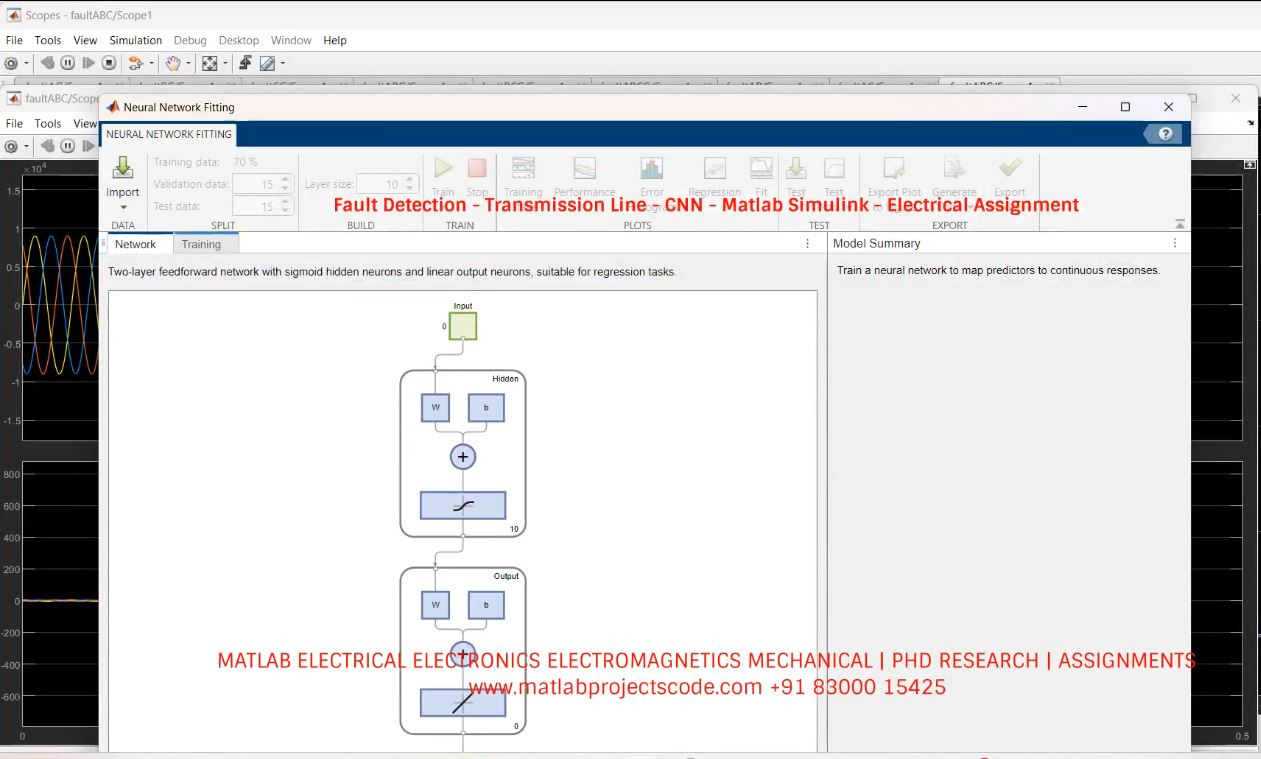Open the Scope settings gear dropdown

tap(26, 62)
